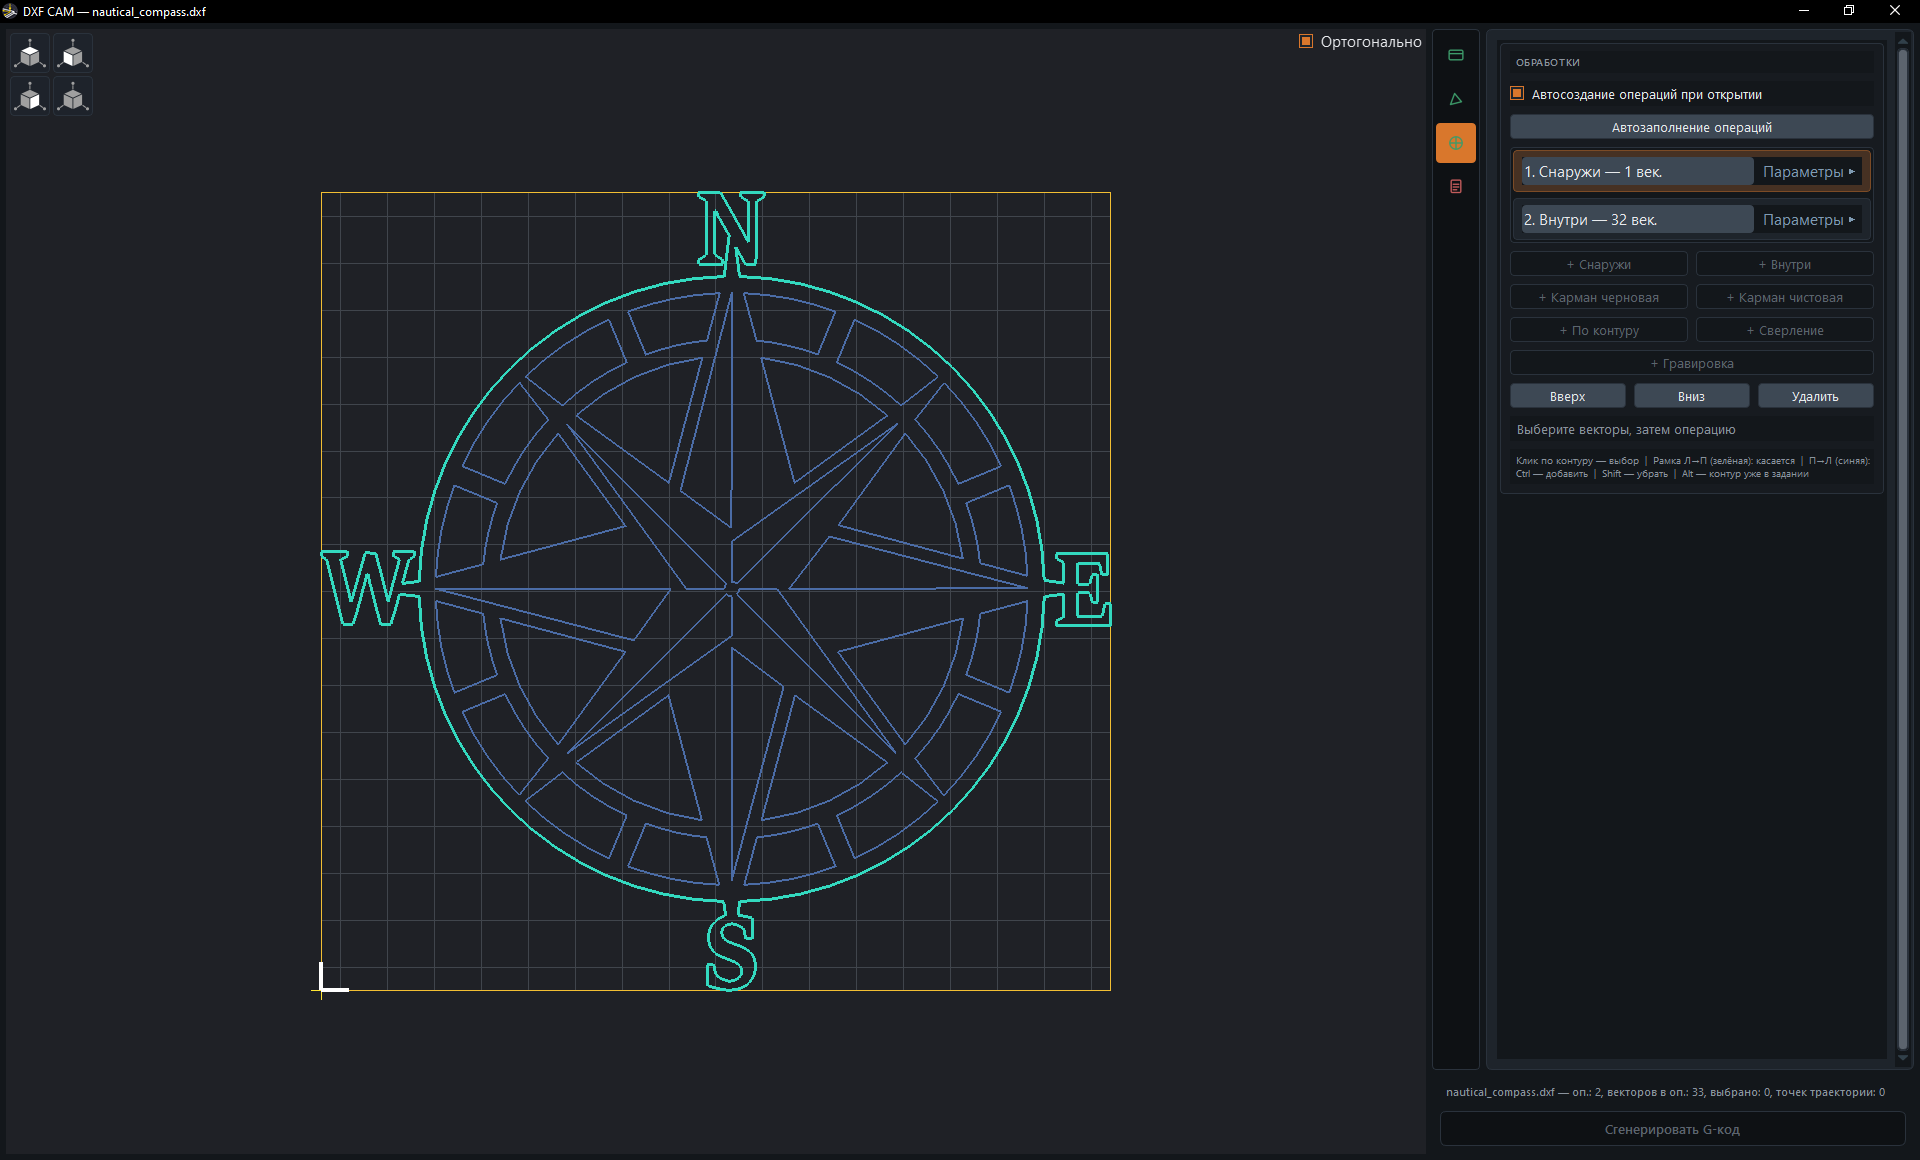Open the green triangle sidebar tab
1920x1160 pixels.
pyautogui.click(x=1456, y=99)
